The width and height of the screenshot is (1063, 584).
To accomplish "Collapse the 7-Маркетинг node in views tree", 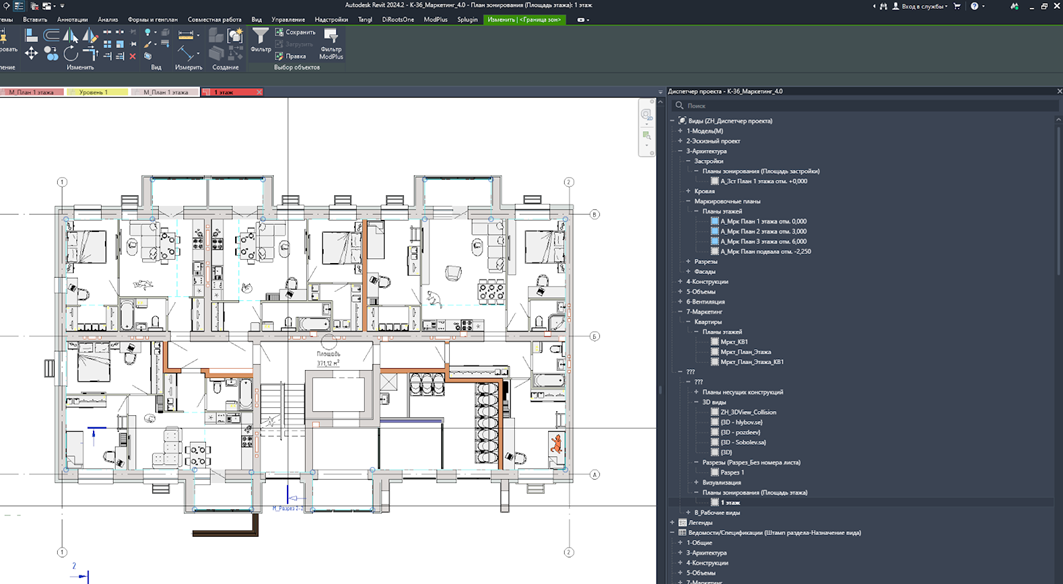I will (680, 311).
